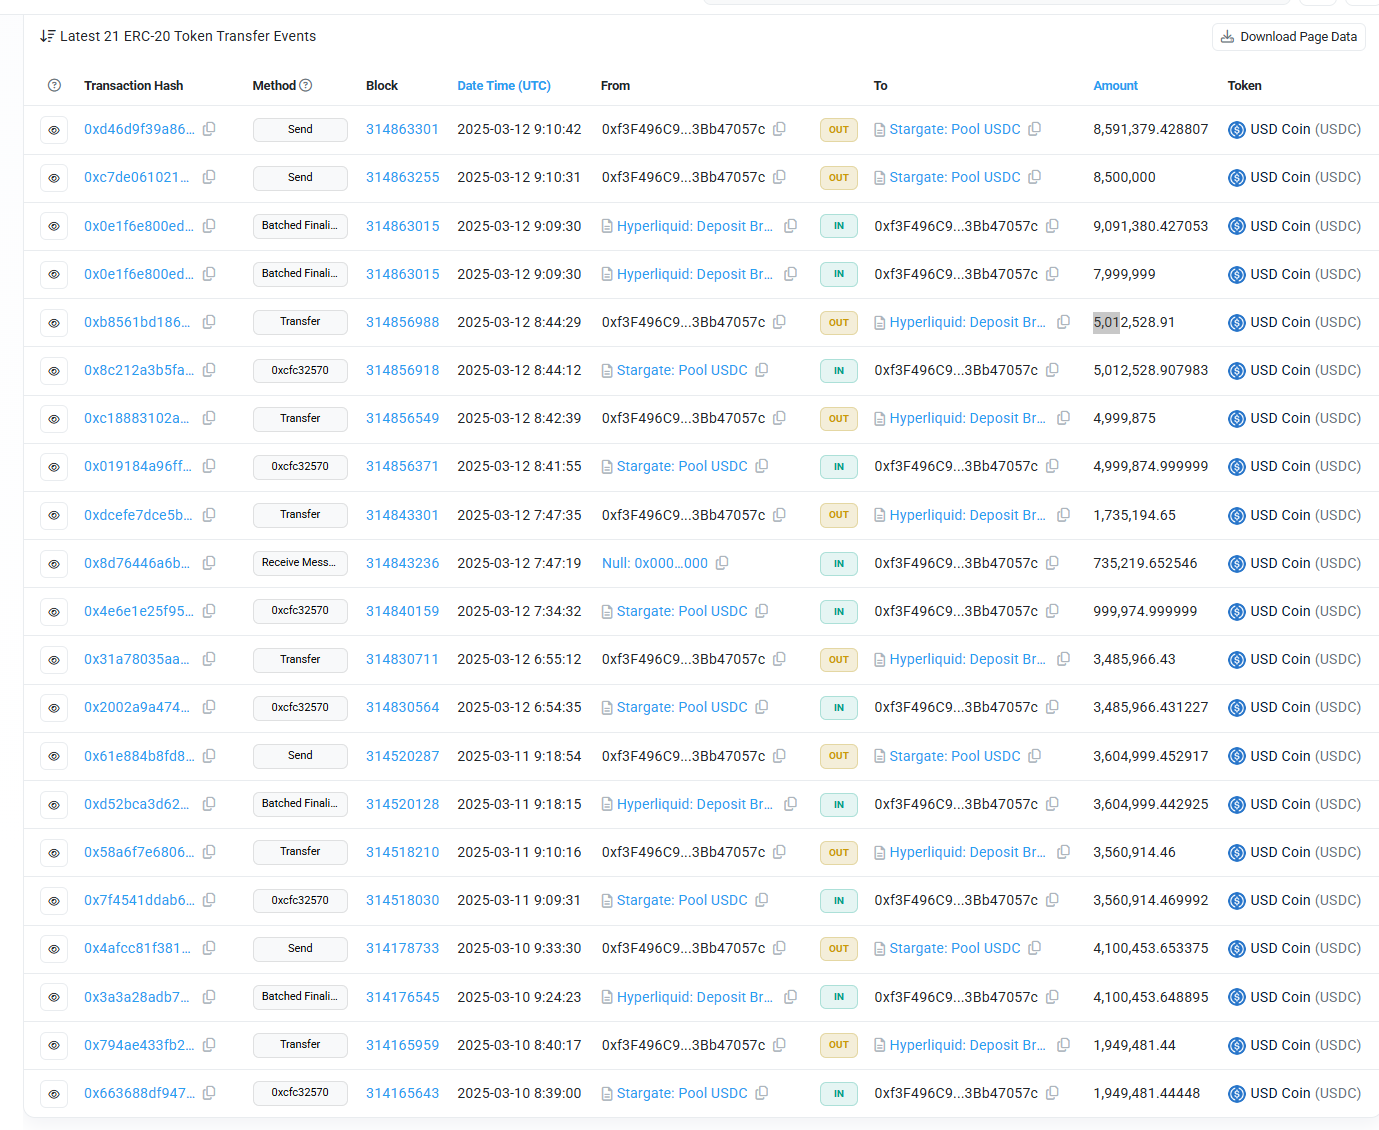Click the sort icon beside Latest 21 ERC-20
The height and width of the screenshot is (1130, 1379).
(x=47, y=36)
